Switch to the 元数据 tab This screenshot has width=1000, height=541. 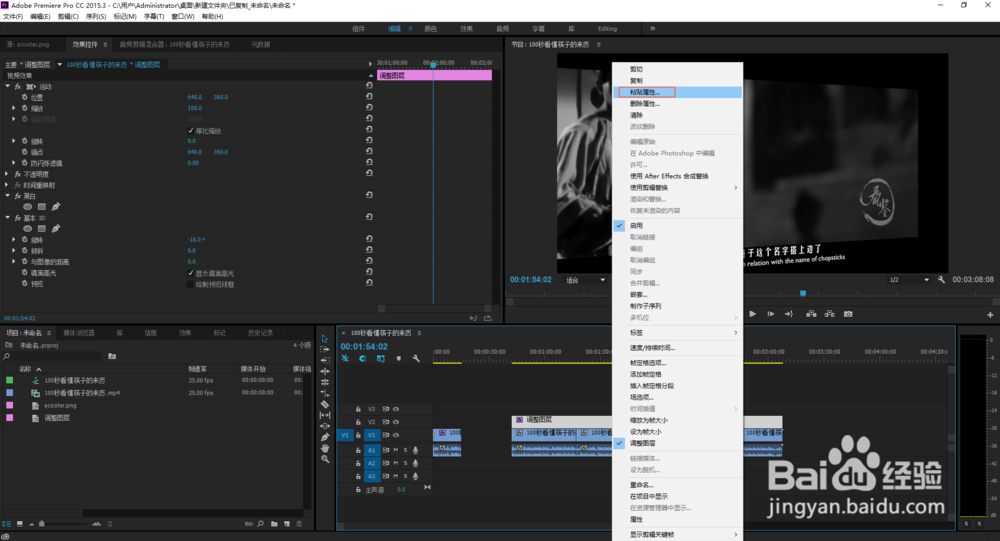point(261,45)
